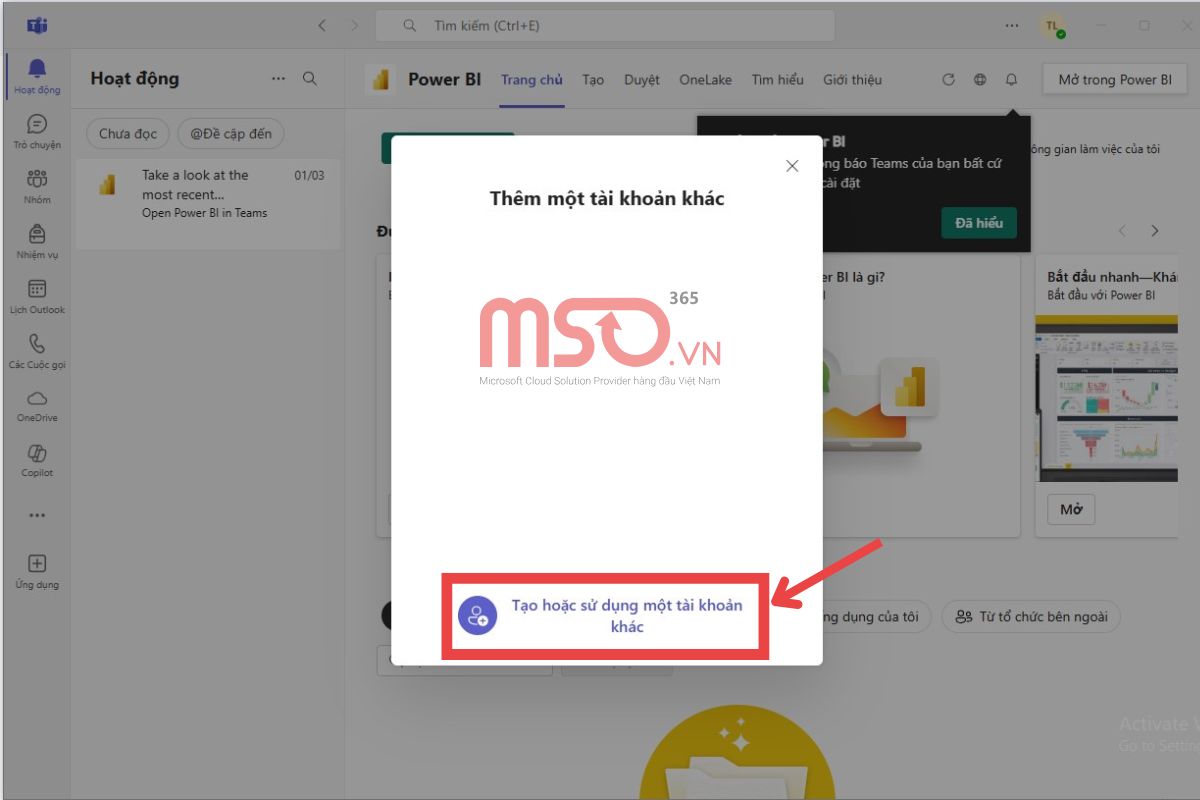The image size is (1200, 800).
Task: Close the Thêm một tài khoản khác dialog
Action: [792, 166]
